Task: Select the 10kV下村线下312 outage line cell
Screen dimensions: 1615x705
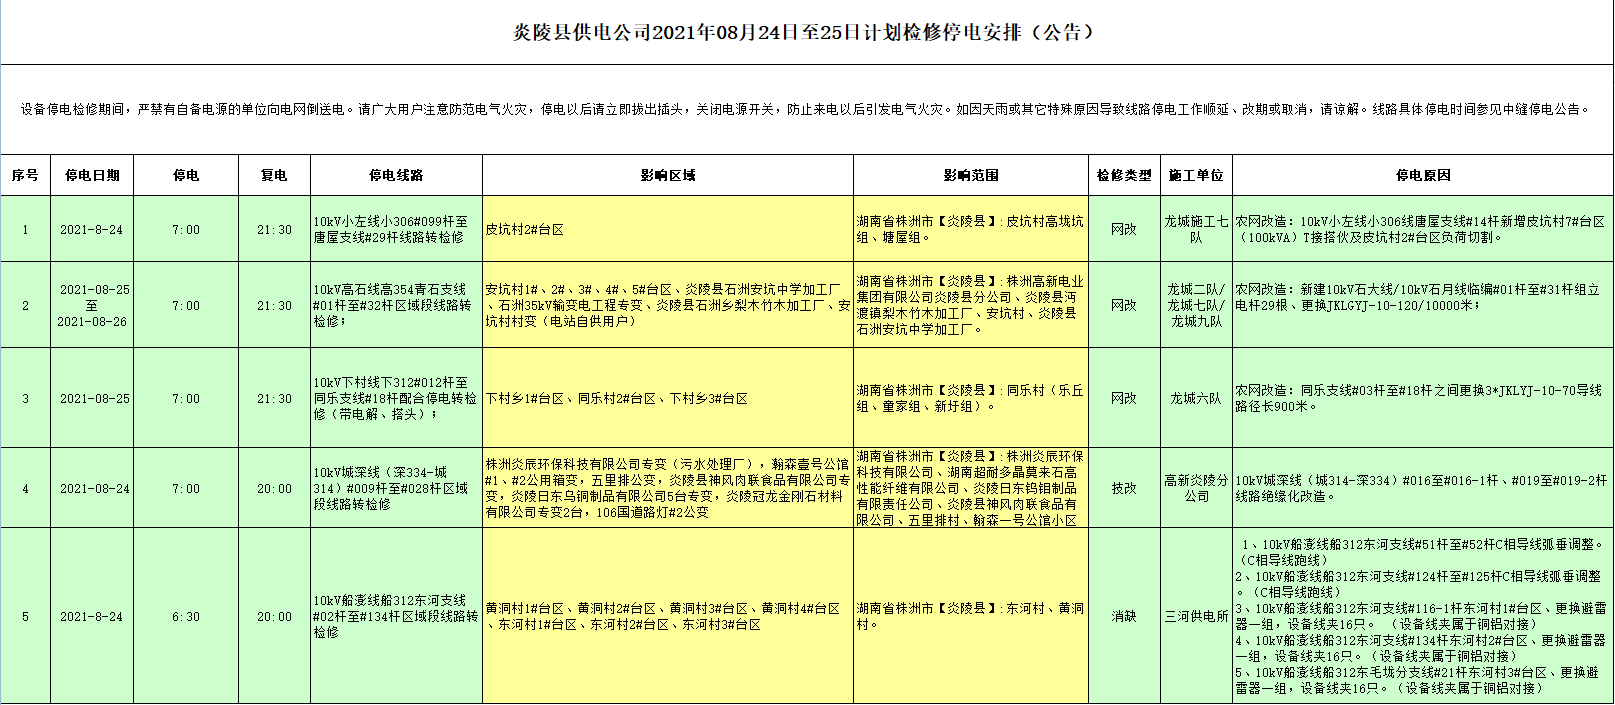Action: coord(396,398)
